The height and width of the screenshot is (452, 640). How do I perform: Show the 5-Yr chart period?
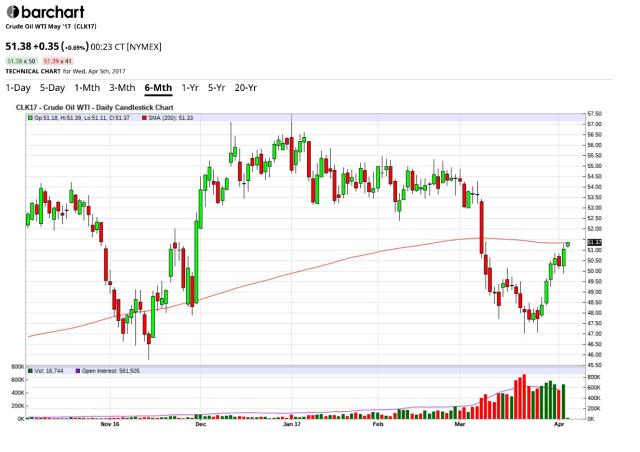click(216, 87)
